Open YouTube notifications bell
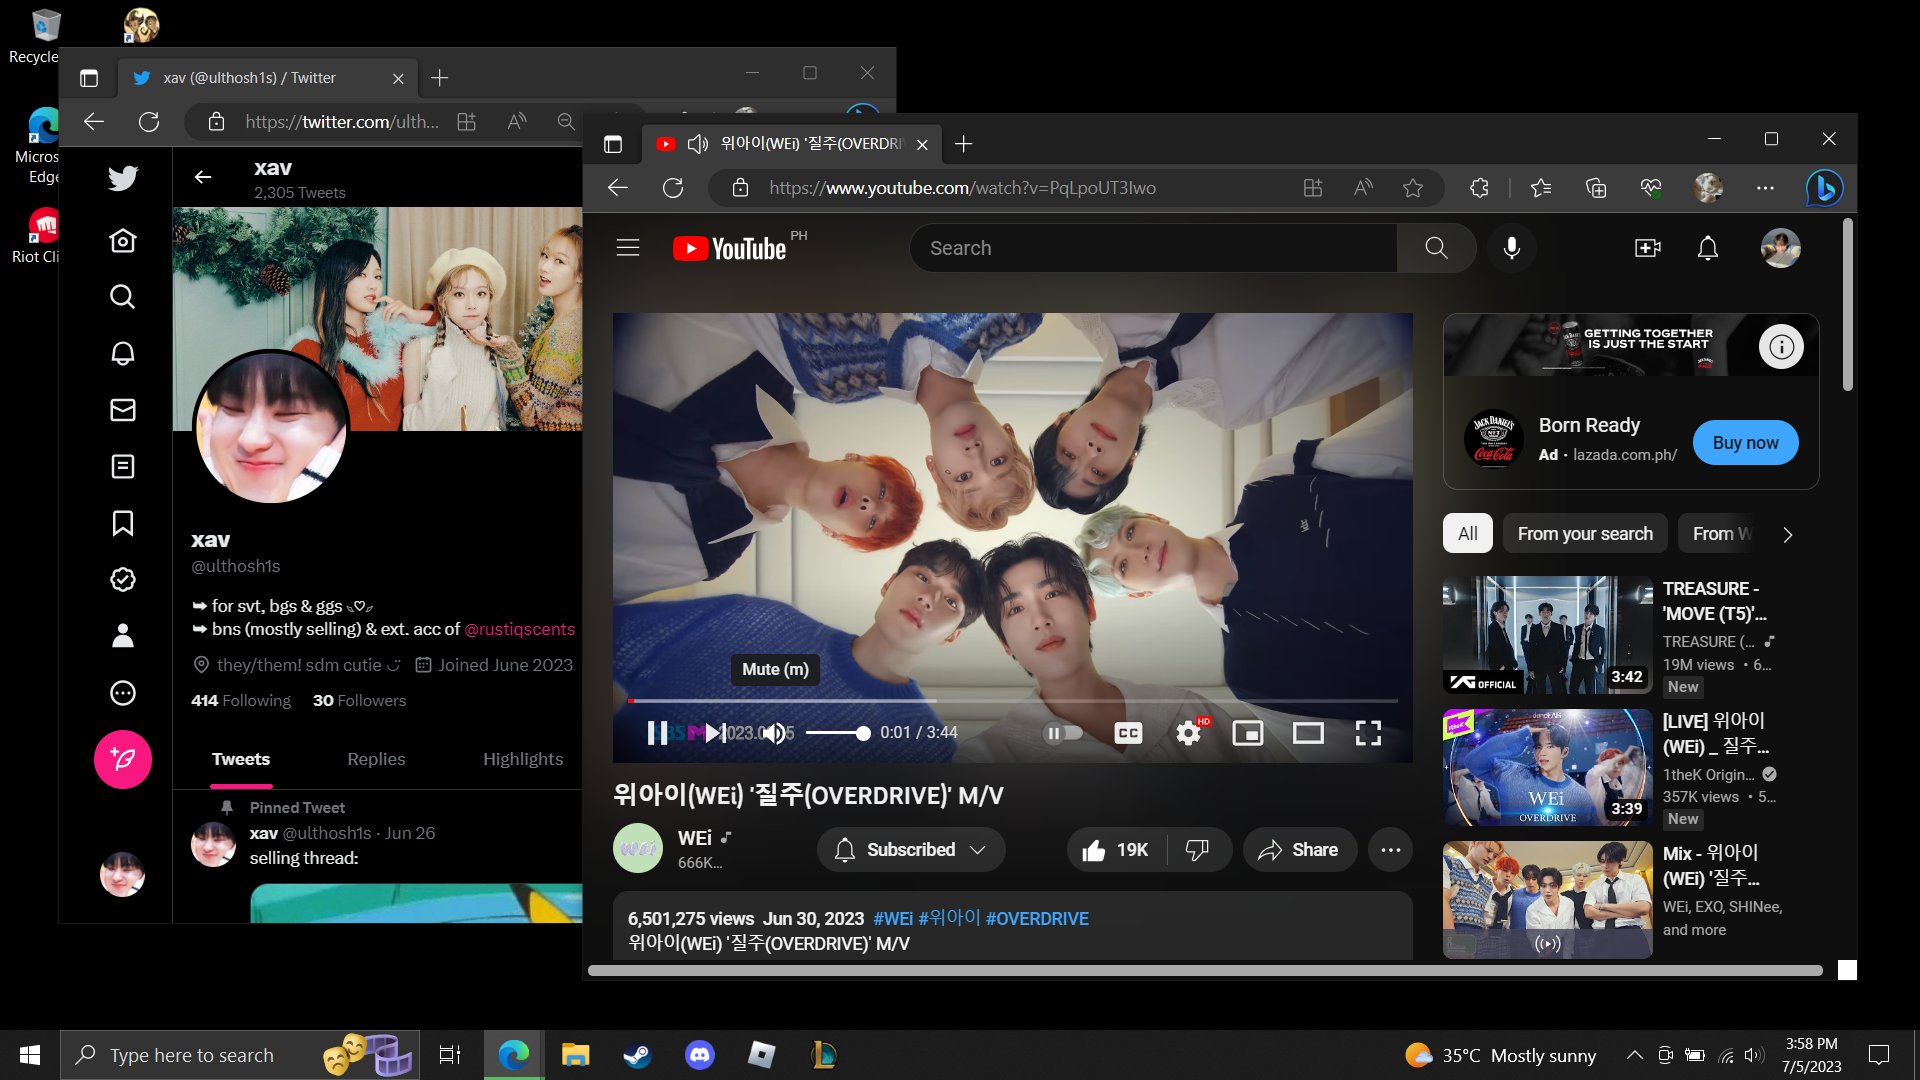1920x1080 pixels. coord(1707,248)
